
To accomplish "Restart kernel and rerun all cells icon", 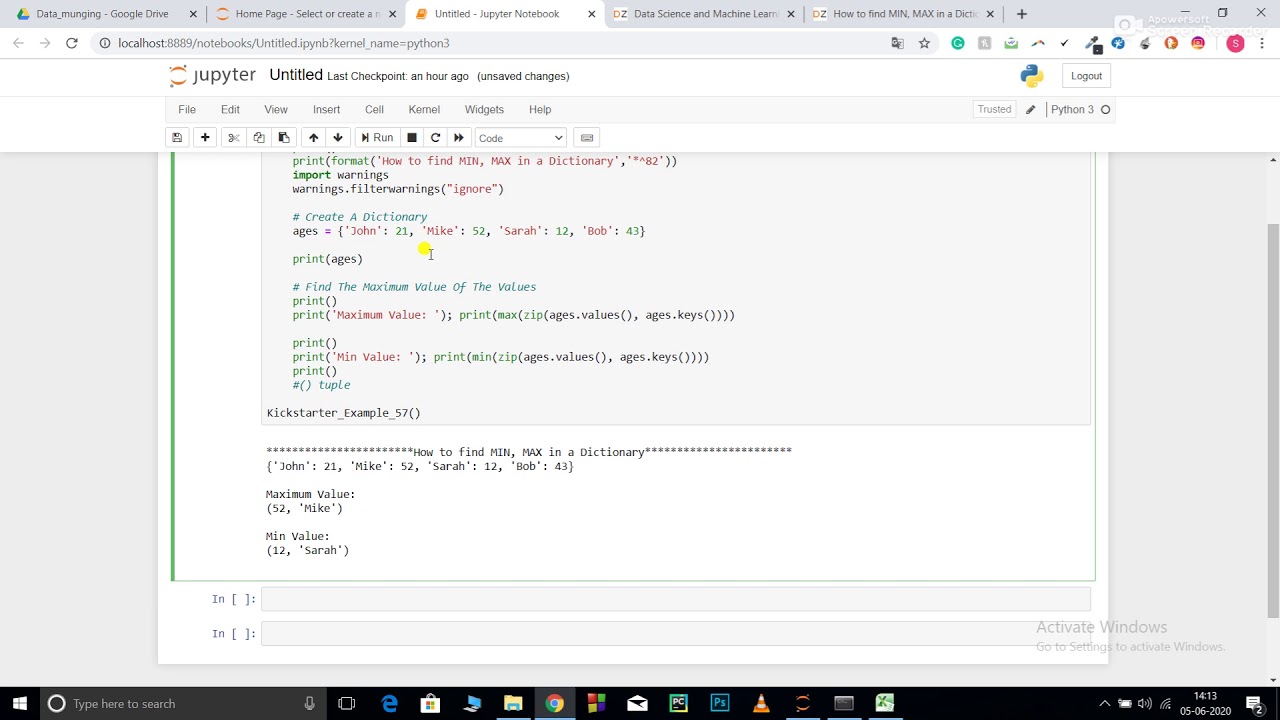I will [459, 138].
